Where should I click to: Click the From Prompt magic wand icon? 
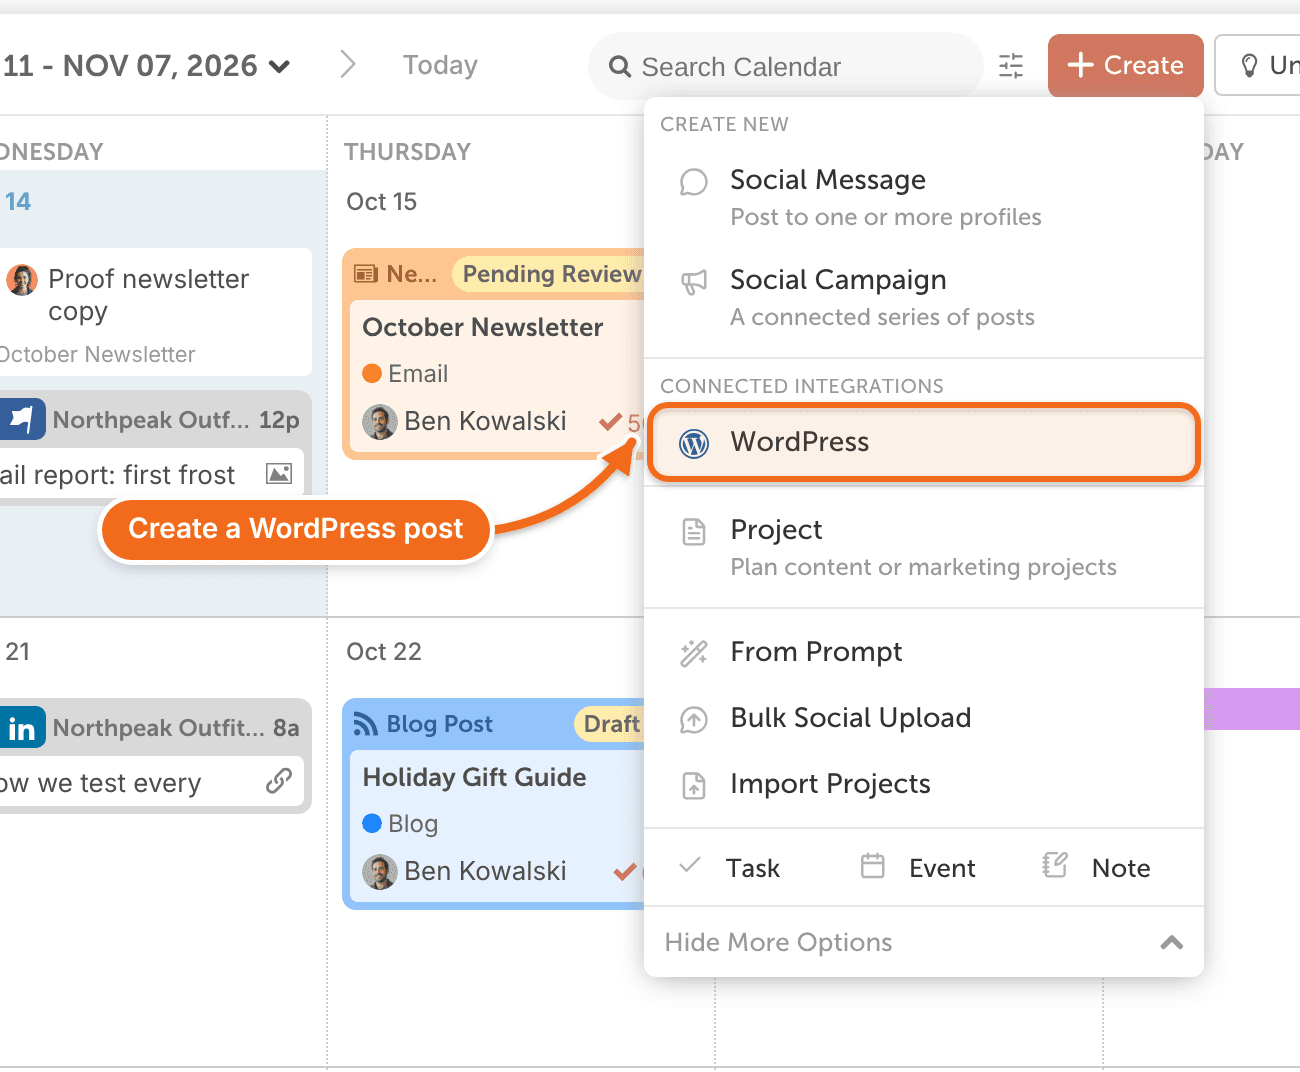pyautogui.click(x=694, y=654)
